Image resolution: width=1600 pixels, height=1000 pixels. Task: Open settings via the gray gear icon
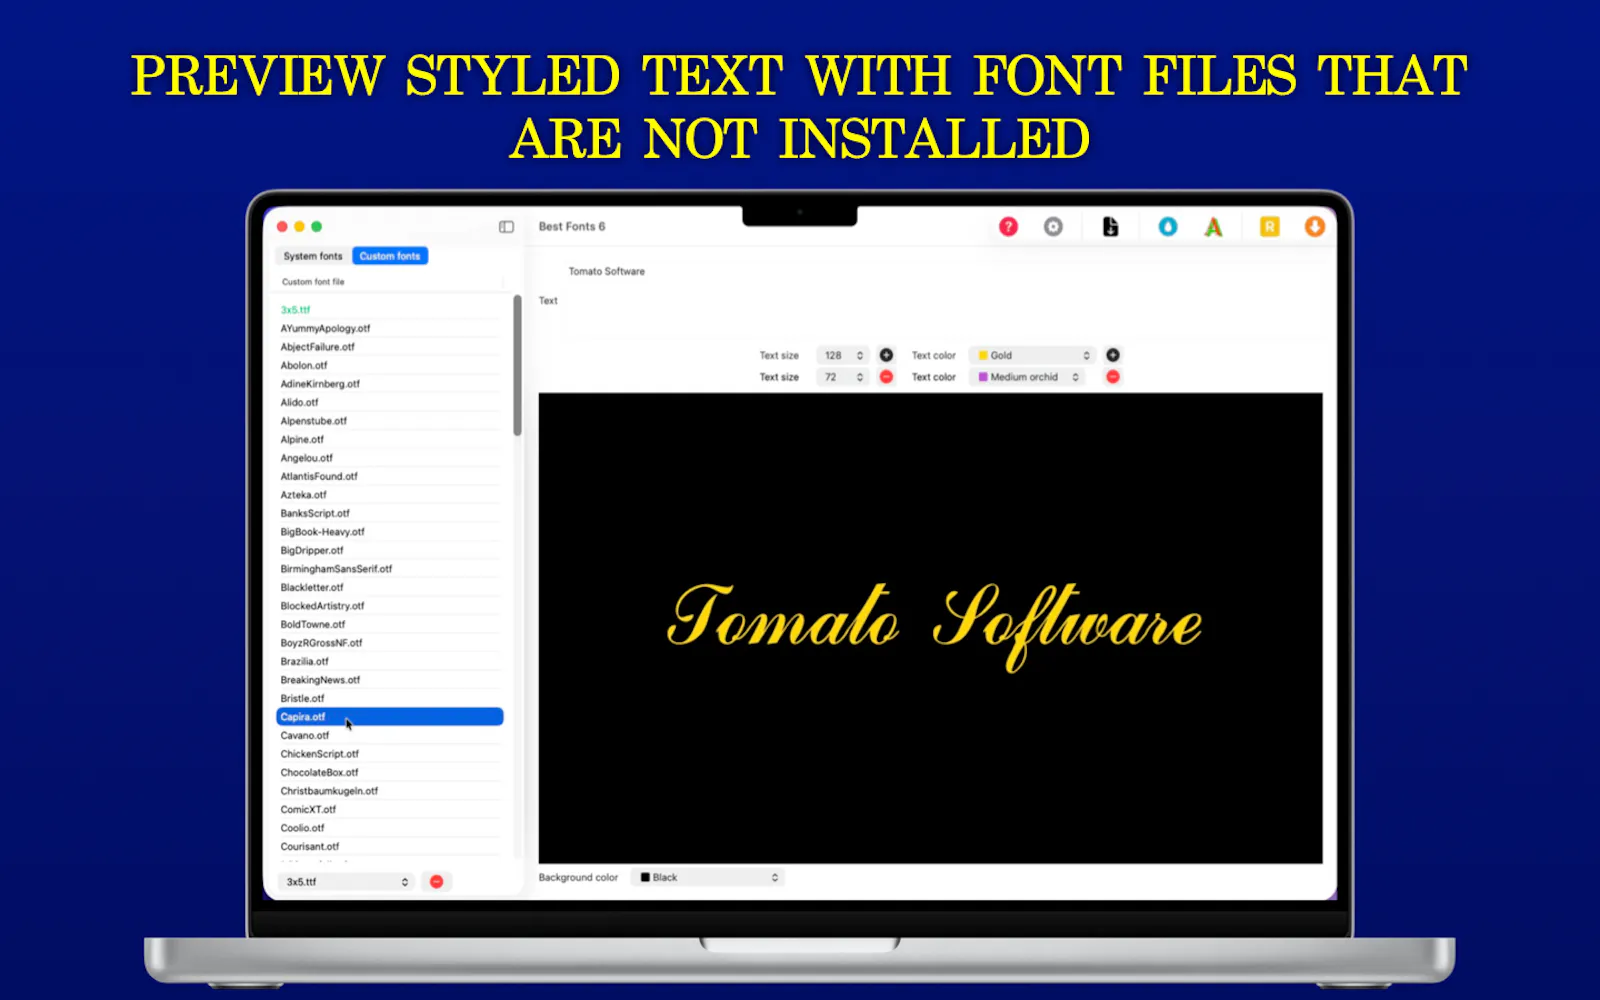[x=1053, y=227]
